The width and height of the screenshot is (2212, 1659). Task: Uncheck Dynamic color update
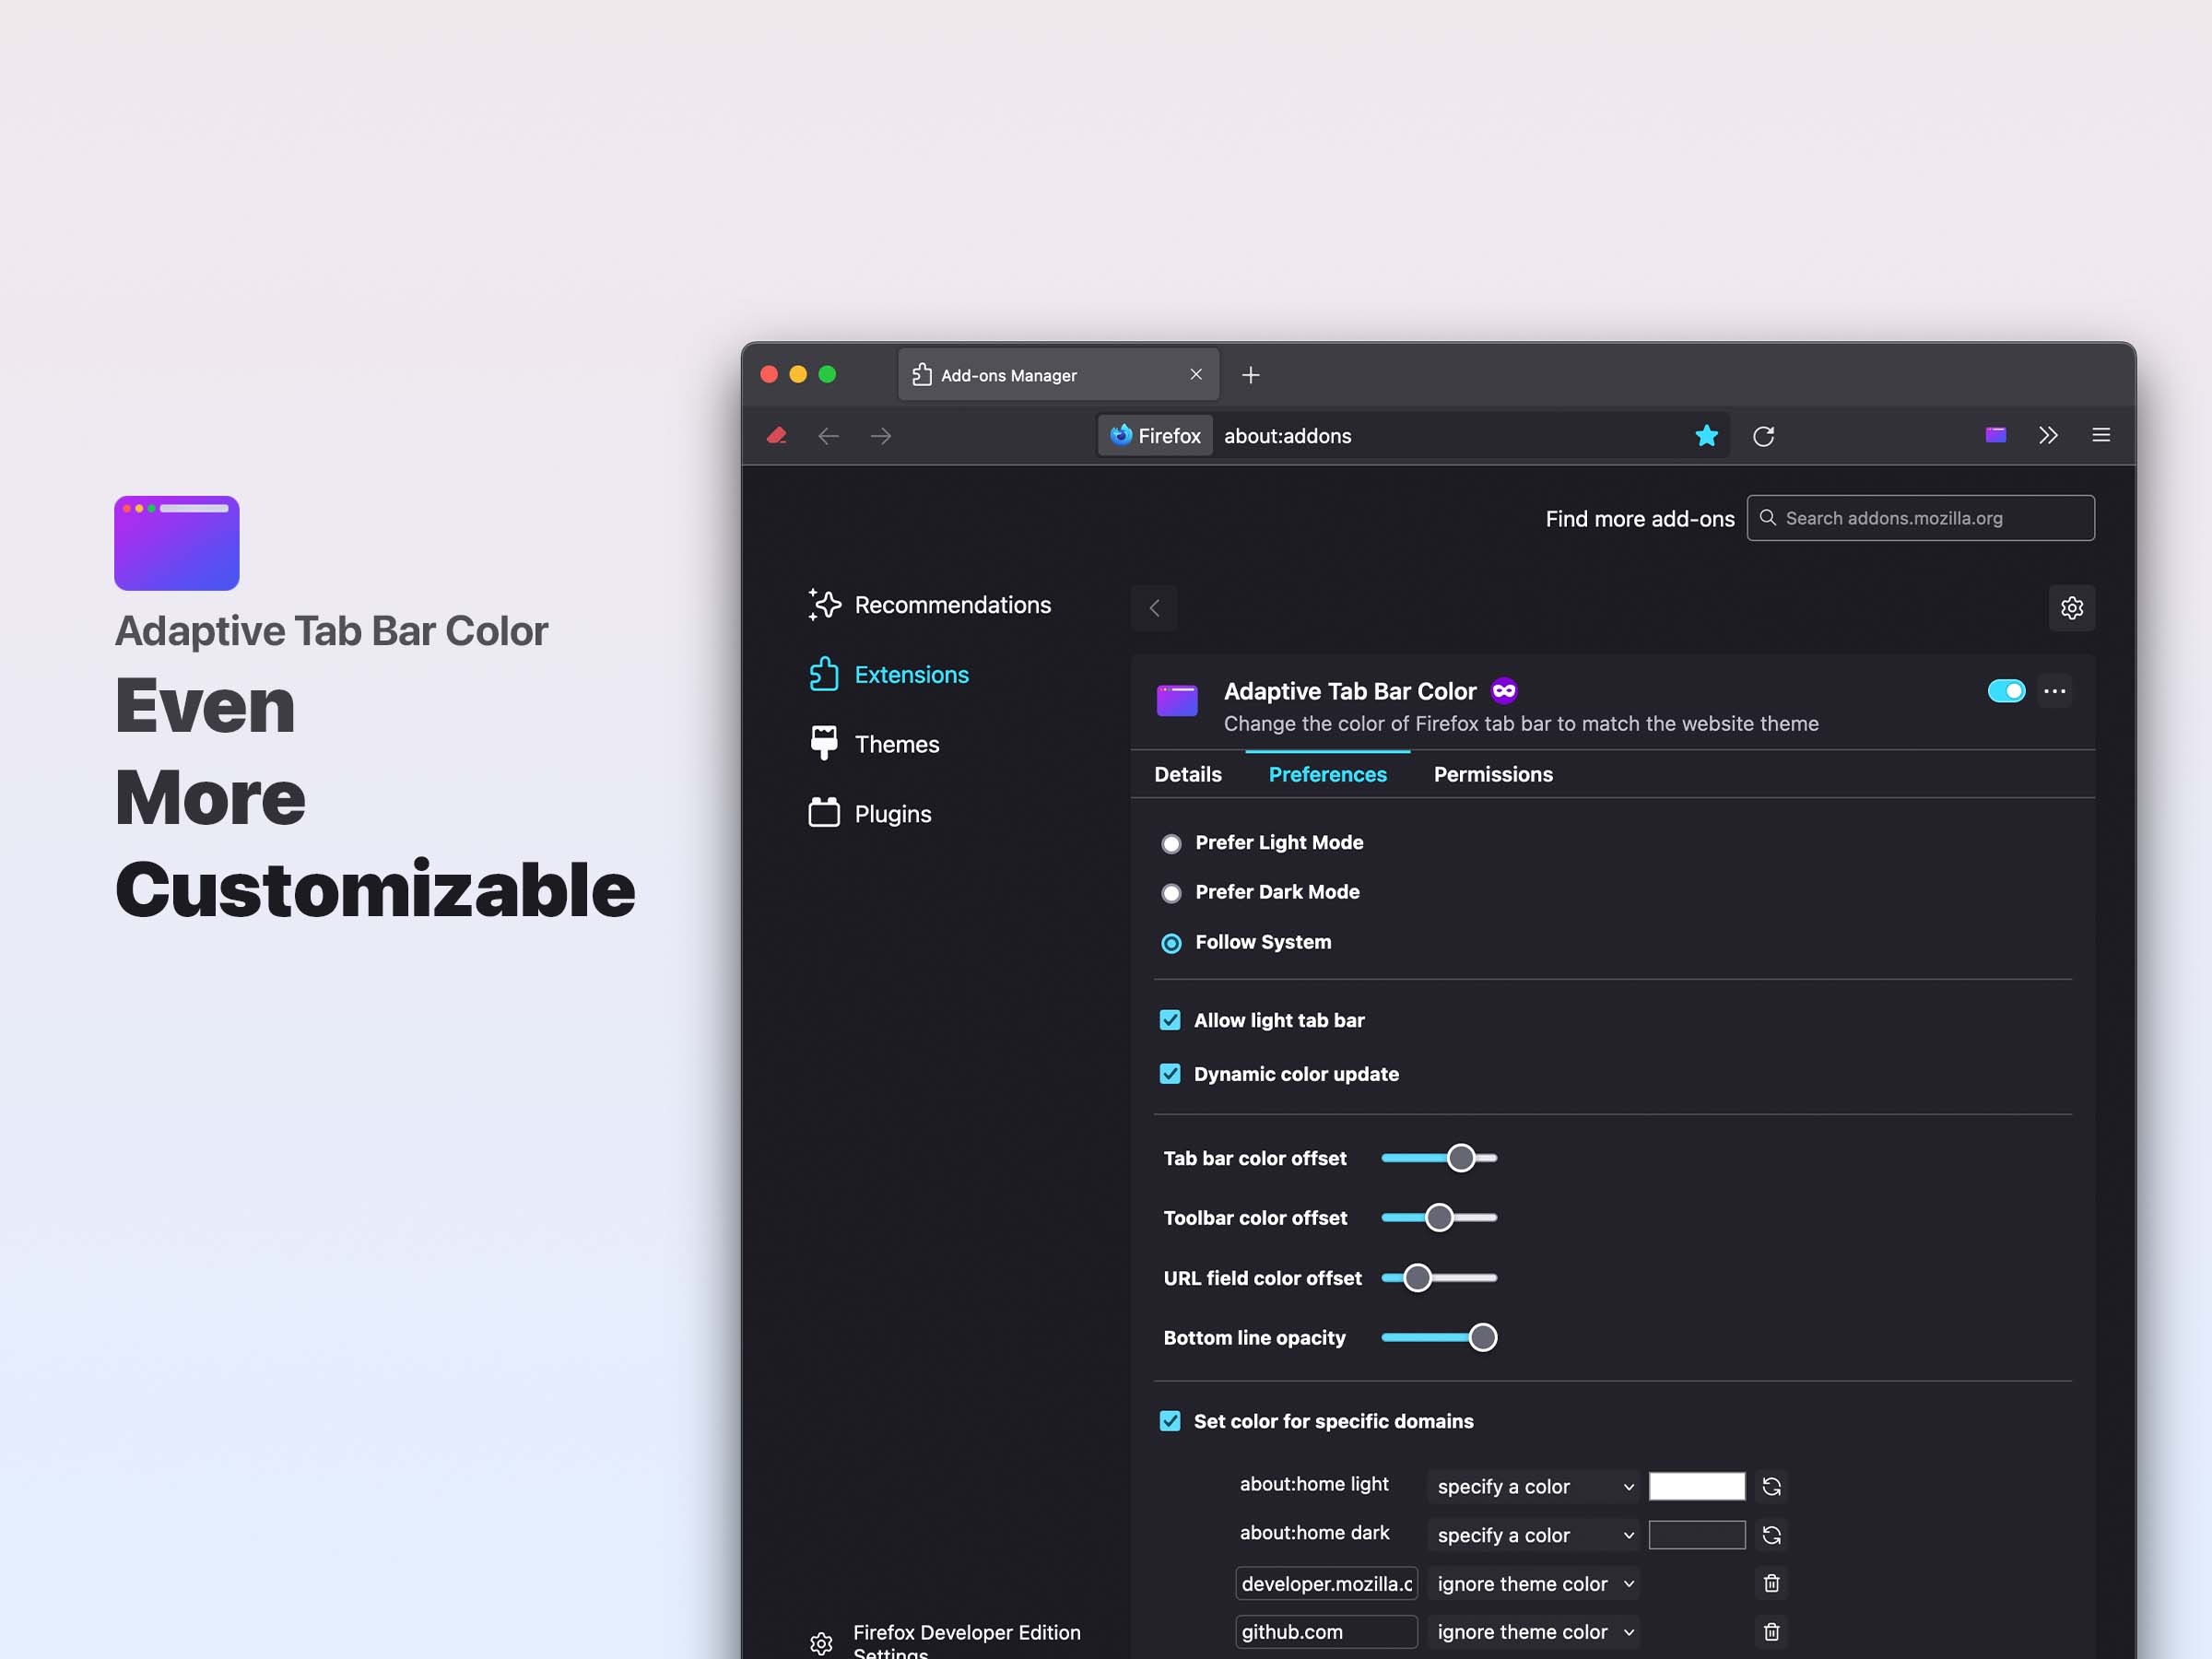pyautogui.click(x=1170, y=1074)
